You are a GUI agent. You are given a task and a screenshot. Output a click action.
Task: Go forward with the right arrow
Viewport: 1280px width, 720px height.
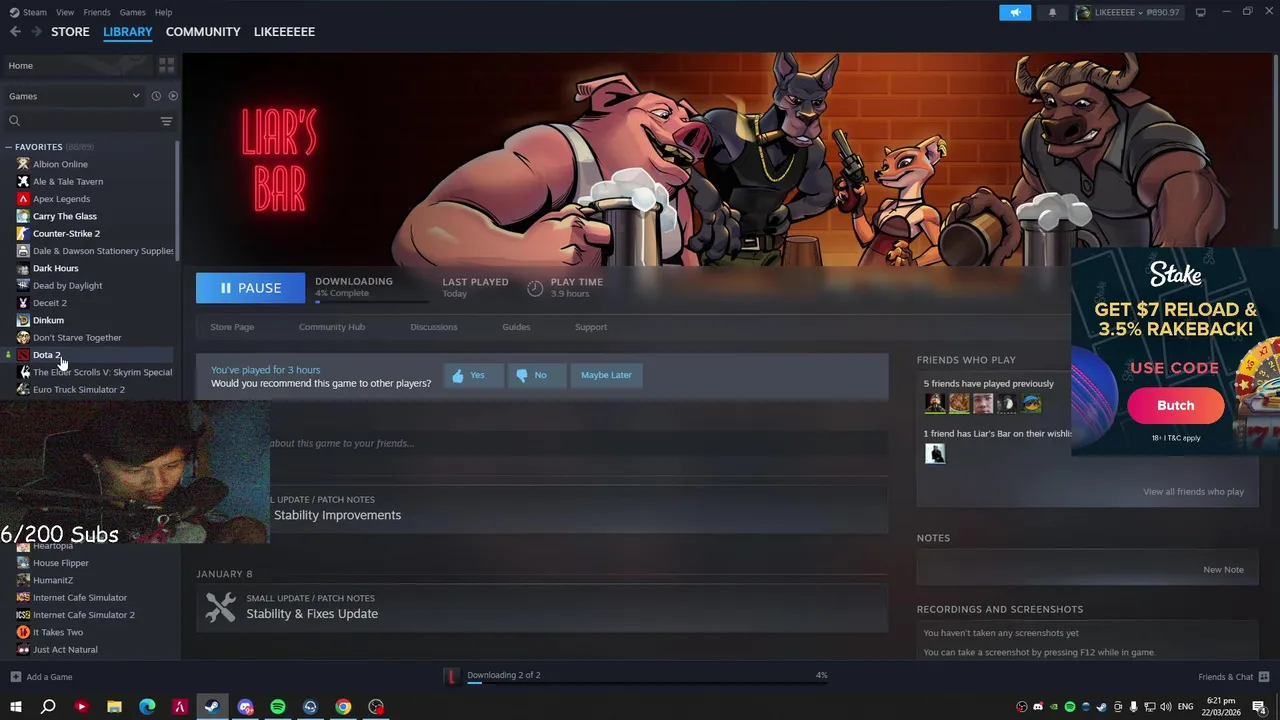coord(37,32)
